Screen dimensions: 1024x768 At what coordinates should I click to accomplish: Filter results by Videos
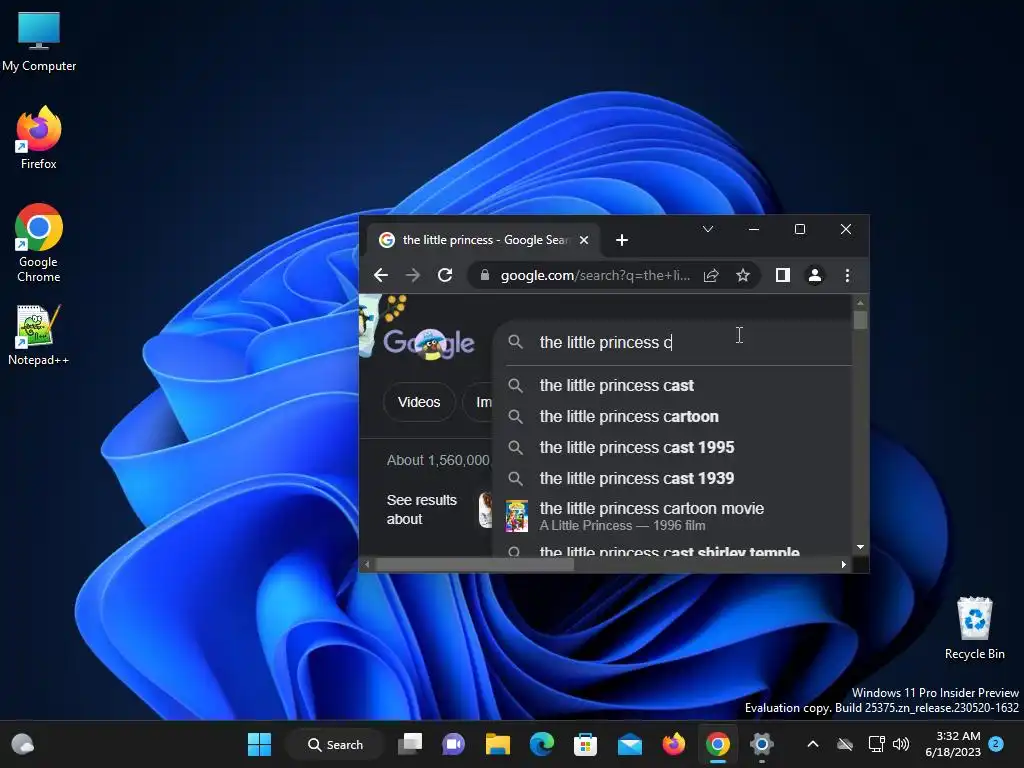coord(419,402)
